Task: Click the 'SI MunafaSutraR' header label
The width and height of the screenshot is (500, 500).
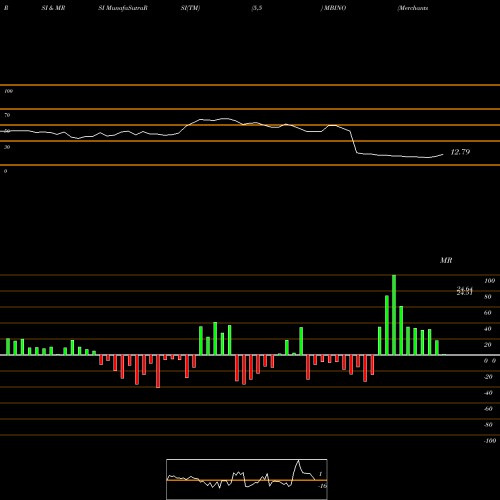Action: [123, 8]
